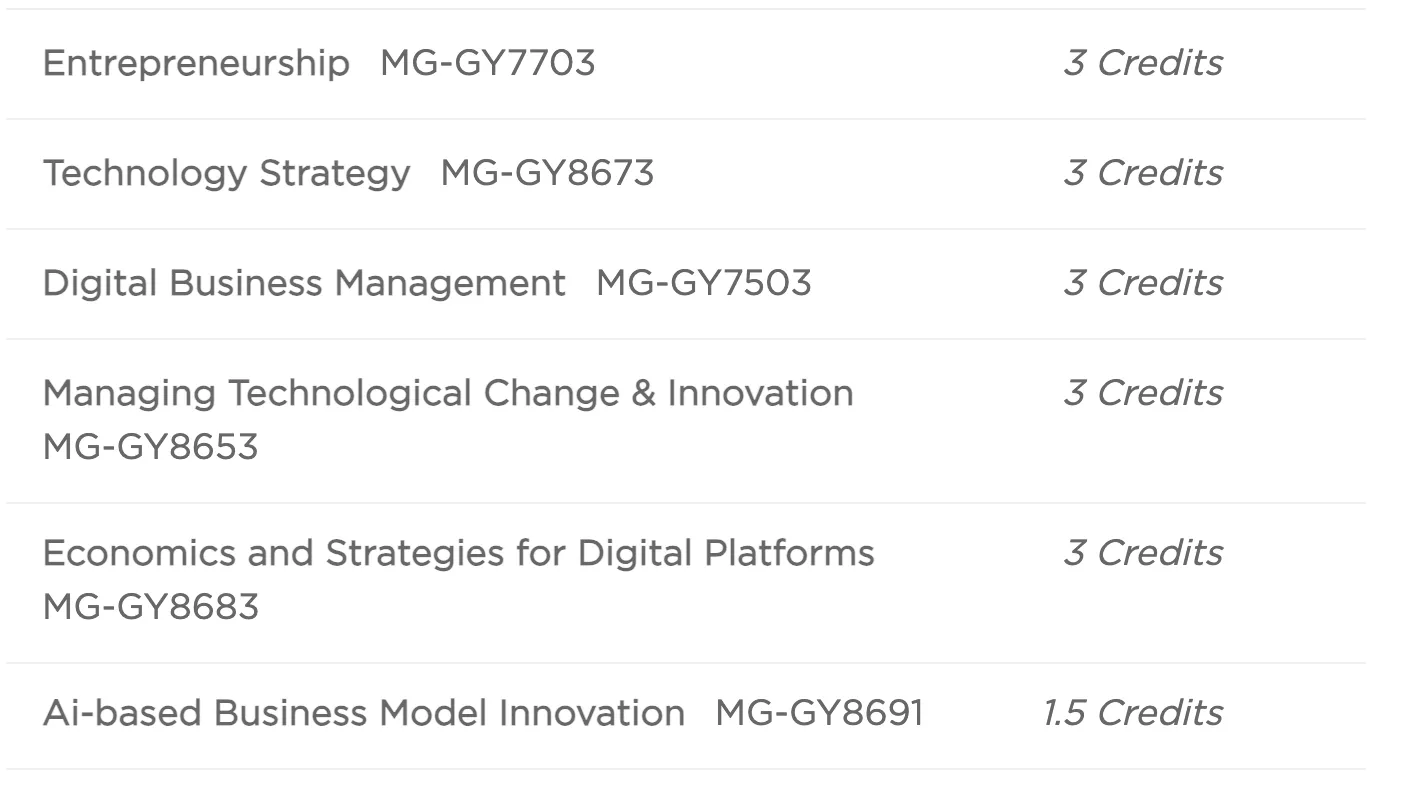Click the word "Innovation" in Managing Technological Change title
The height and width of the screenshot is (788, 1418).
[760, 394]
